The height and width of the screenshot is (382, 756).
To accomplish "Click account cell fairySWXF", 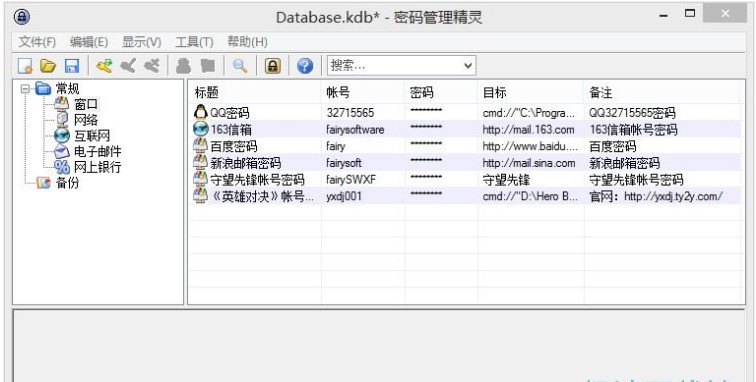I will pyautogui.click(x=351, y=180).
